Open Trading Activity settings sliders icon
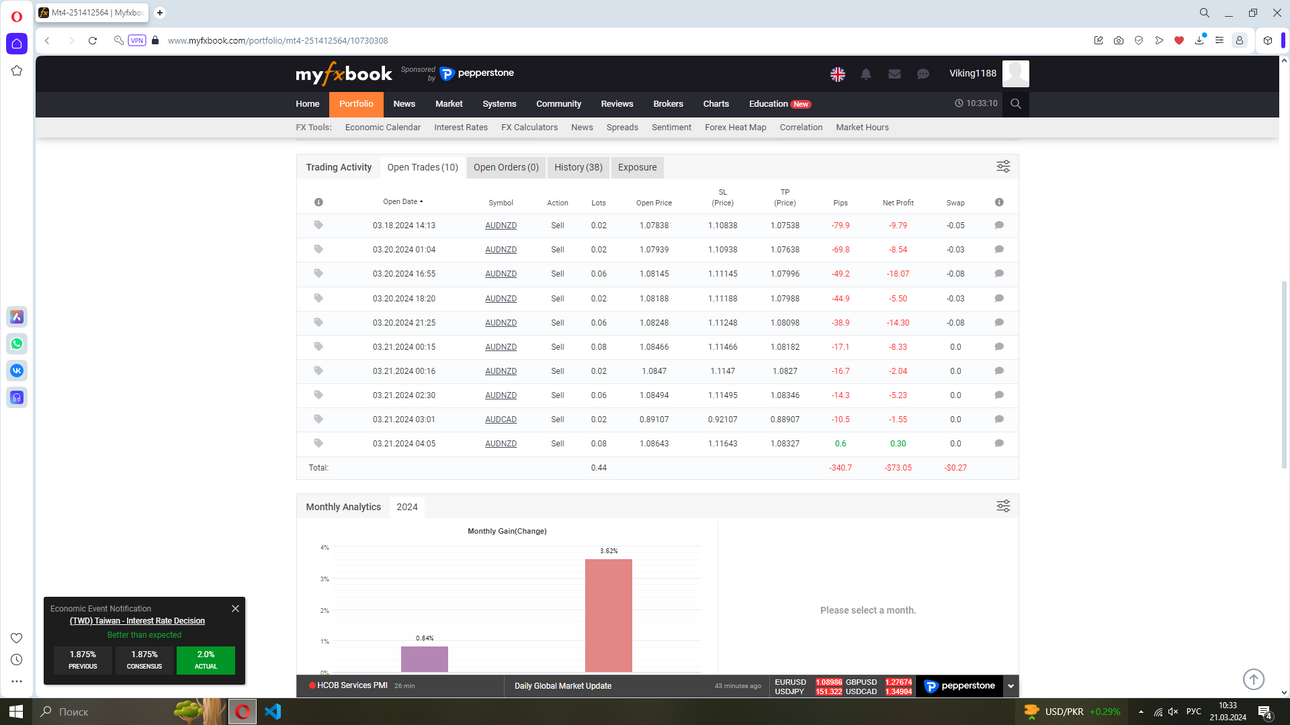The width and height of the screenshot is (1290, 725). [1003, 167]
